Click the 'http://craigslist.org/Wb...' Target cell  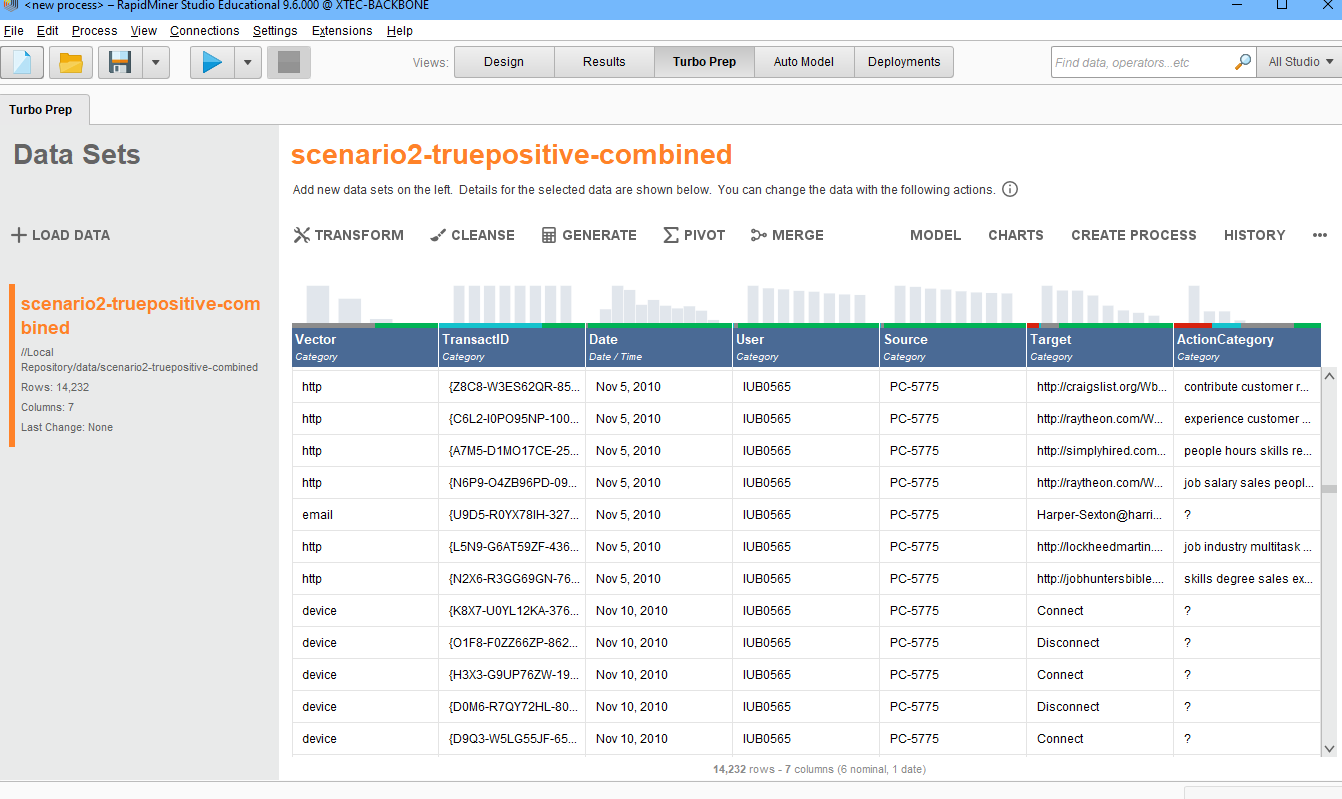pyautogui.click(x=1100, y=387)
